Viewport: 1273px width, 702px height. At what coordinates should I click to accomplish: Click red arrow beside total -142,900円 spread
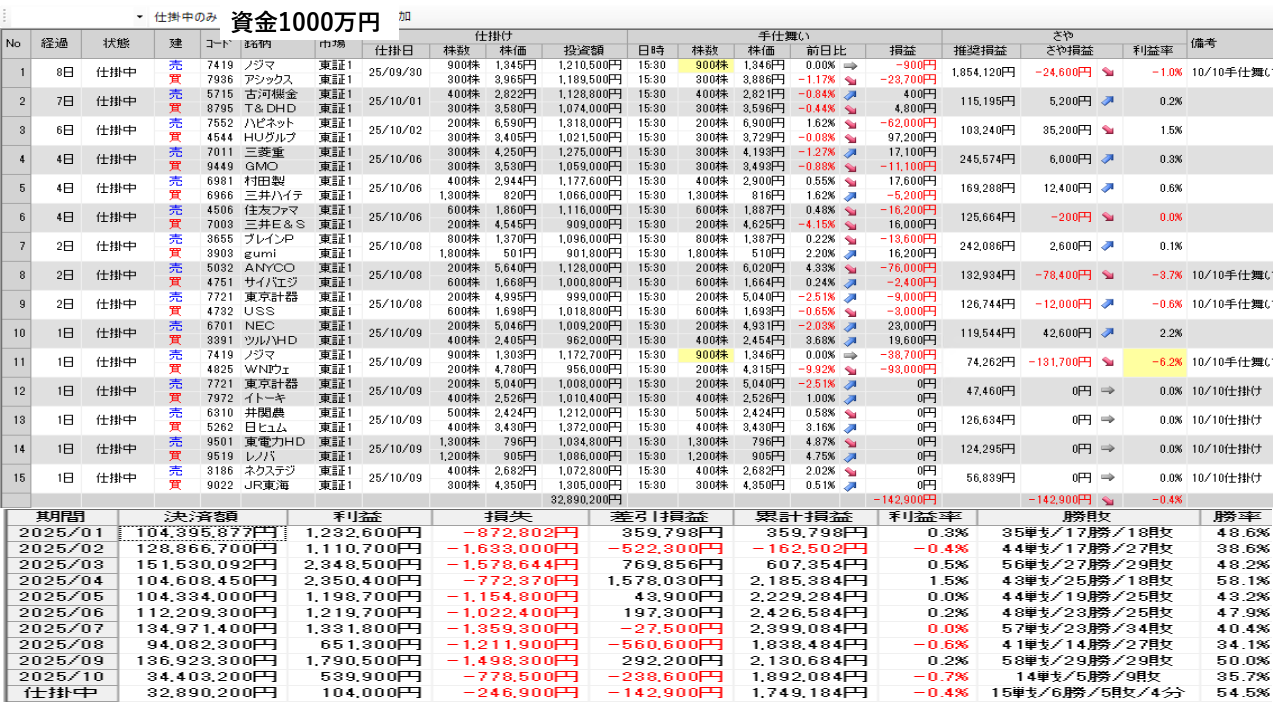pos(1109,499)
